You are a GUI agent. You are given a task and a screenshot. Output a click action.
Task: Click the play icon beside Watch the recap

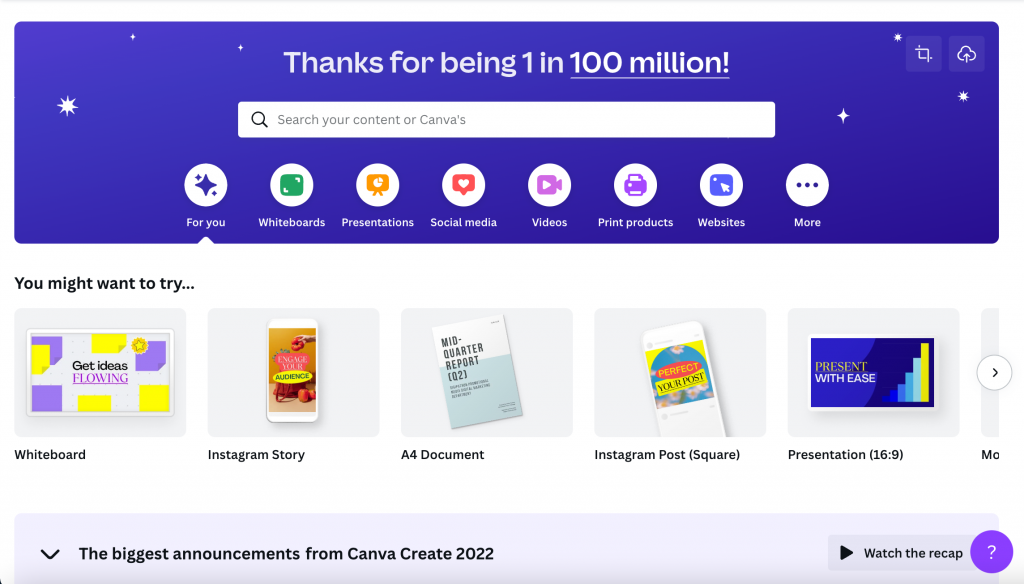tap(846, 553)
